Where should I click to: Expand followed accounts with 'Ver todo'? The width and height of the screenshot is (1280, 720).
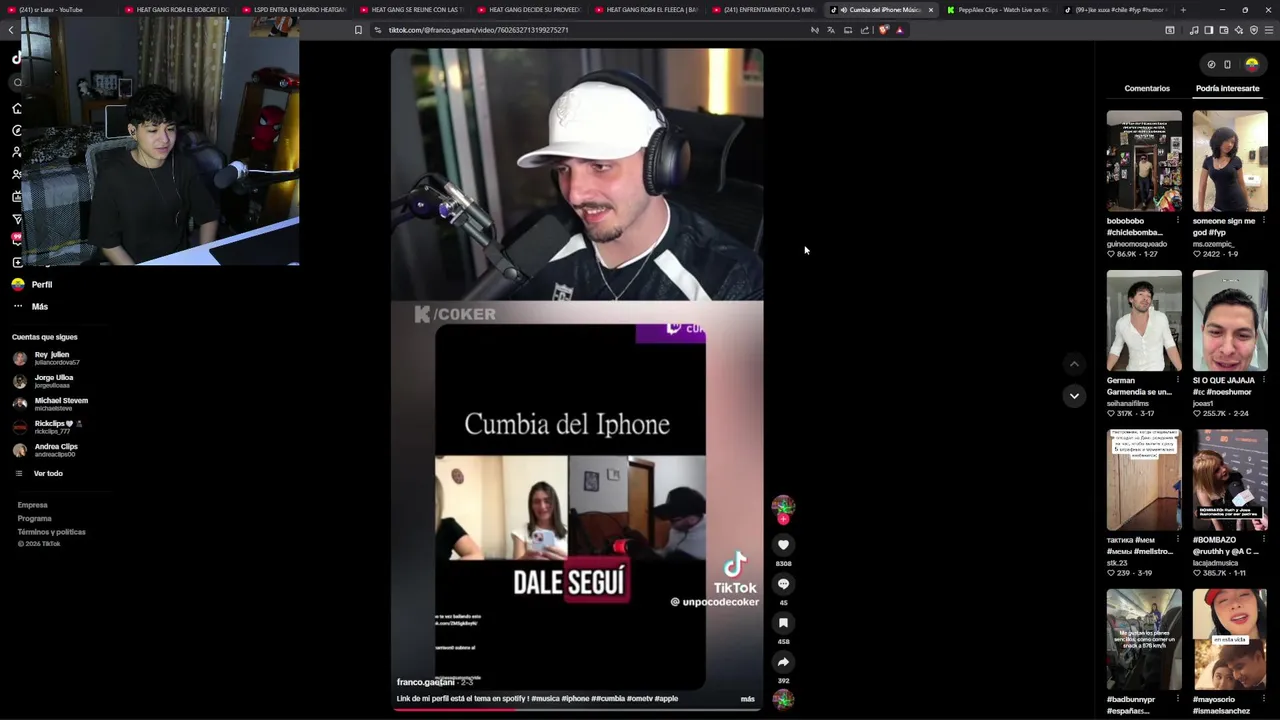click(x=39, y=474)
